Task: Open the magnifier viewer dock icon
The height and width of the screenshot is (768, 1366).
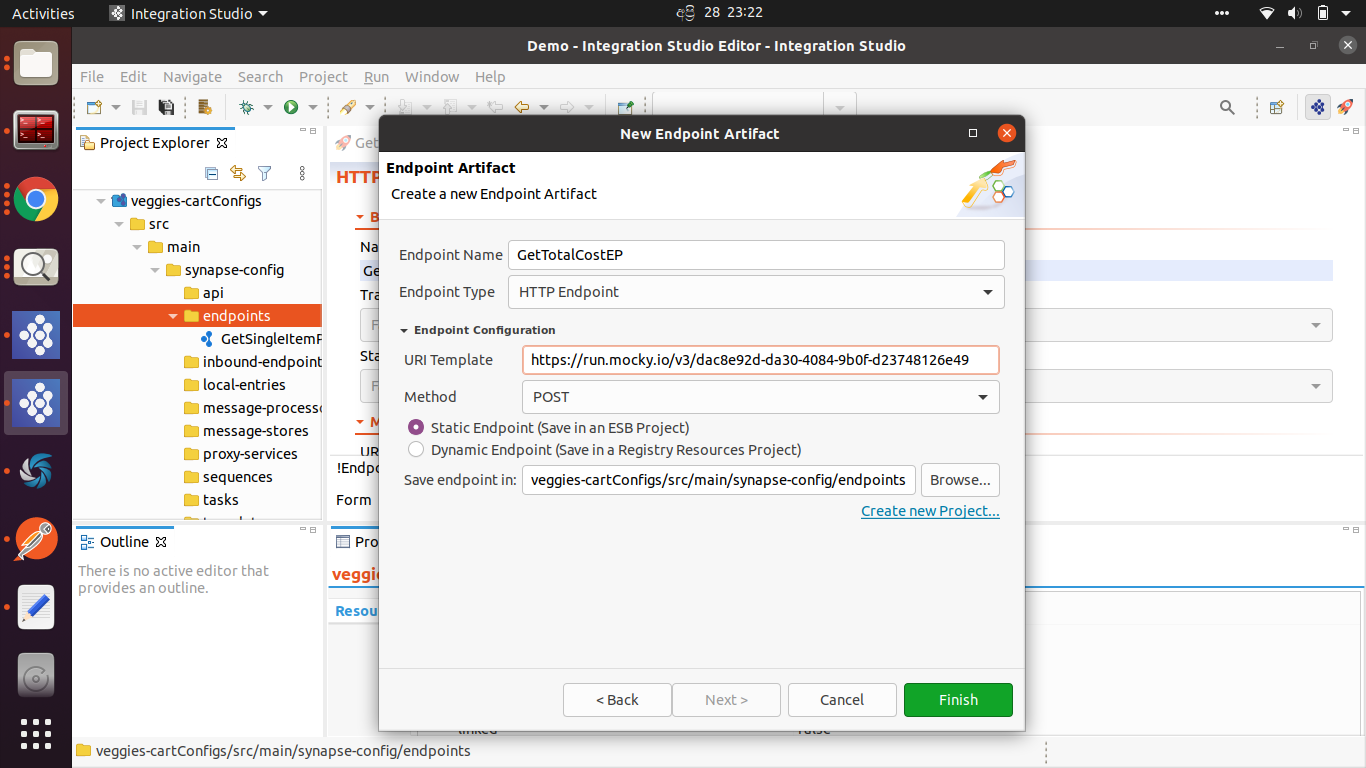Action: [36, 267]
